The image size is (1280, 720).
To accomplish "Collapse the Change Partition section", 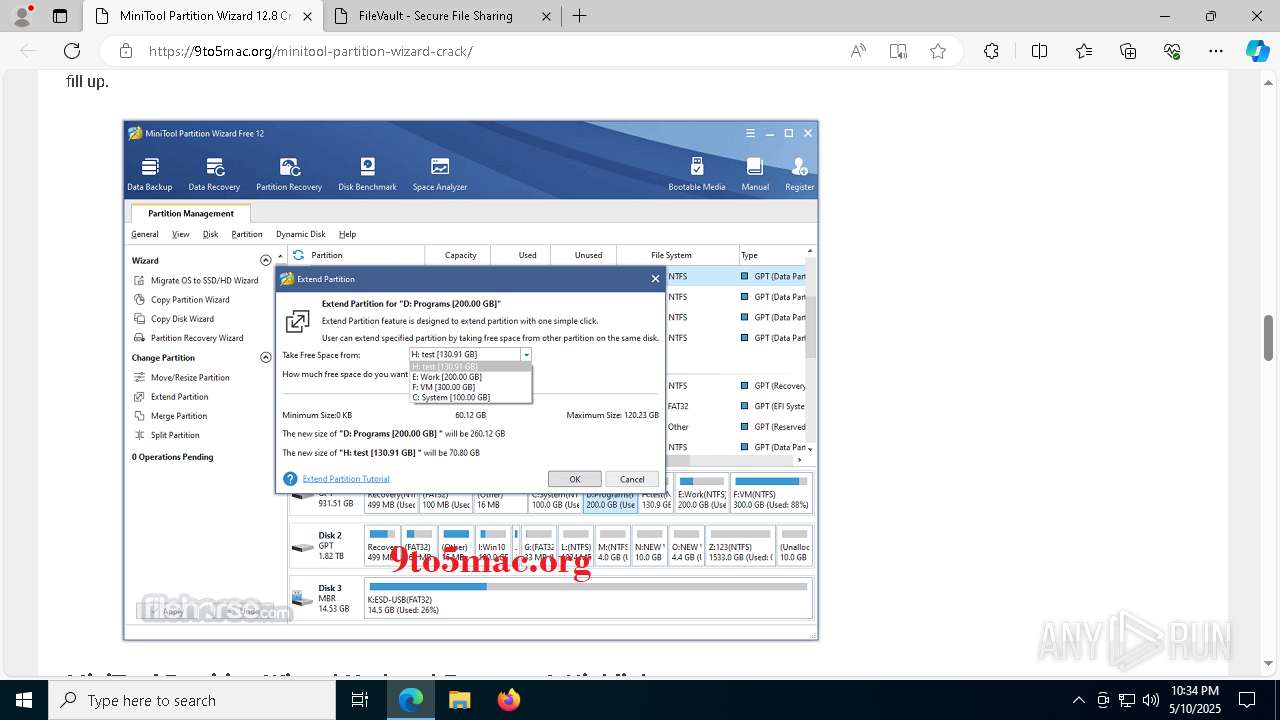I will coord(266,357).
